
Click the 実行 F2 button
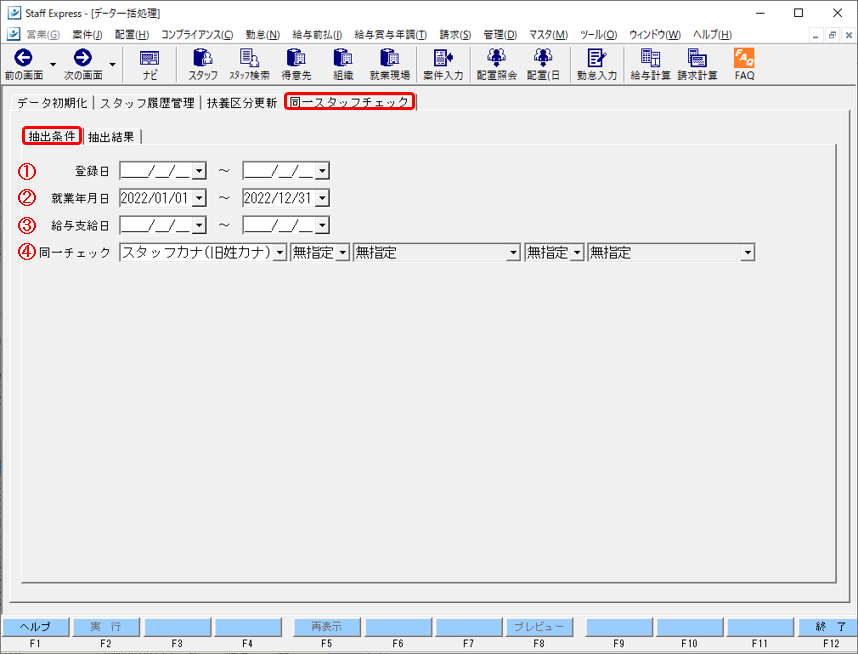click(x=106, y=627)
